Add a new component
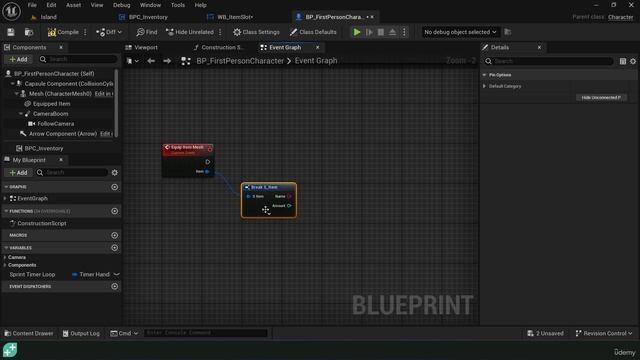Viewport: 640px width, 360px height. [18, 59]
